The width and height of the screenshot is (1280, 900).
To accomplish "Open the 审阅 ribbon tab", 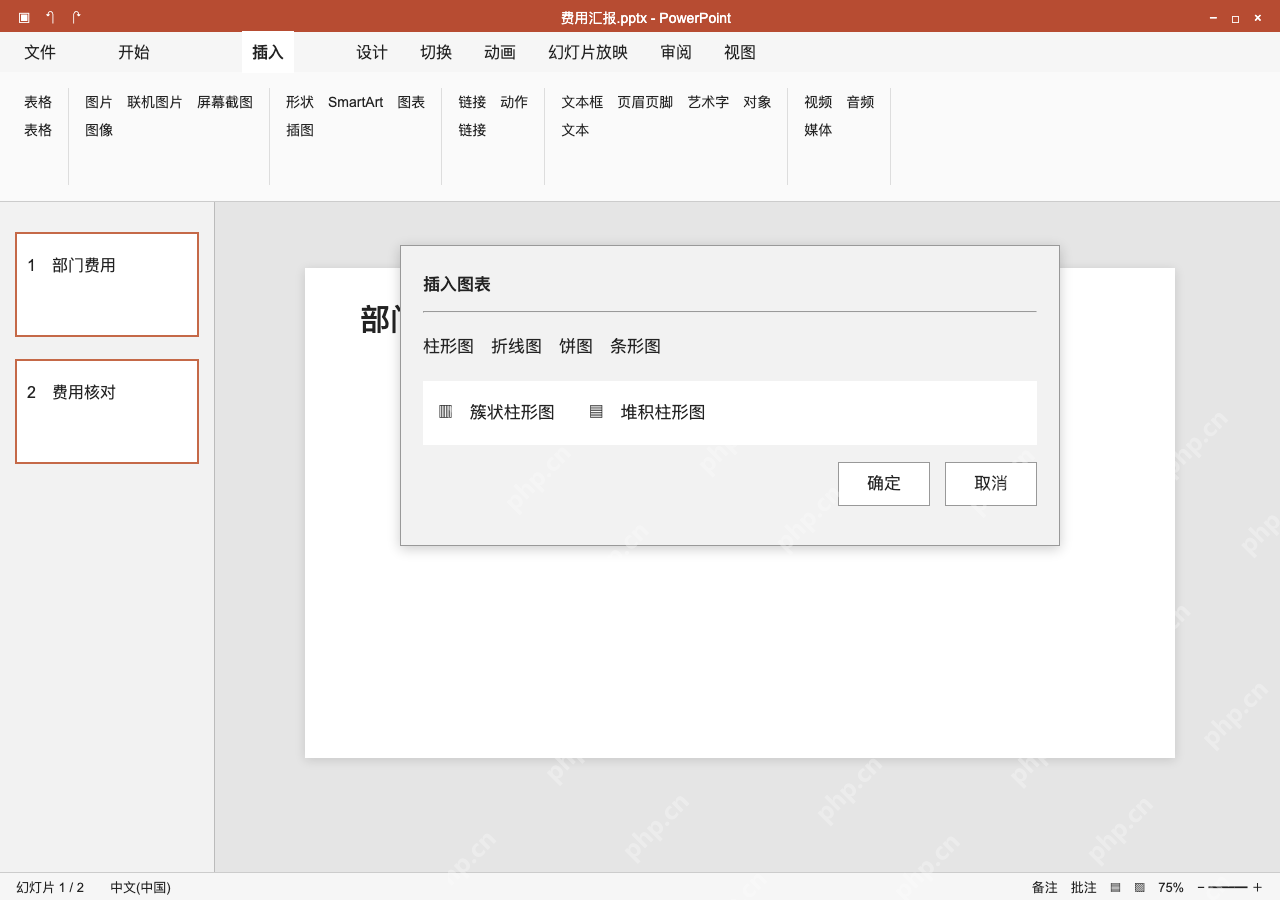I will (x=676, y=52).
